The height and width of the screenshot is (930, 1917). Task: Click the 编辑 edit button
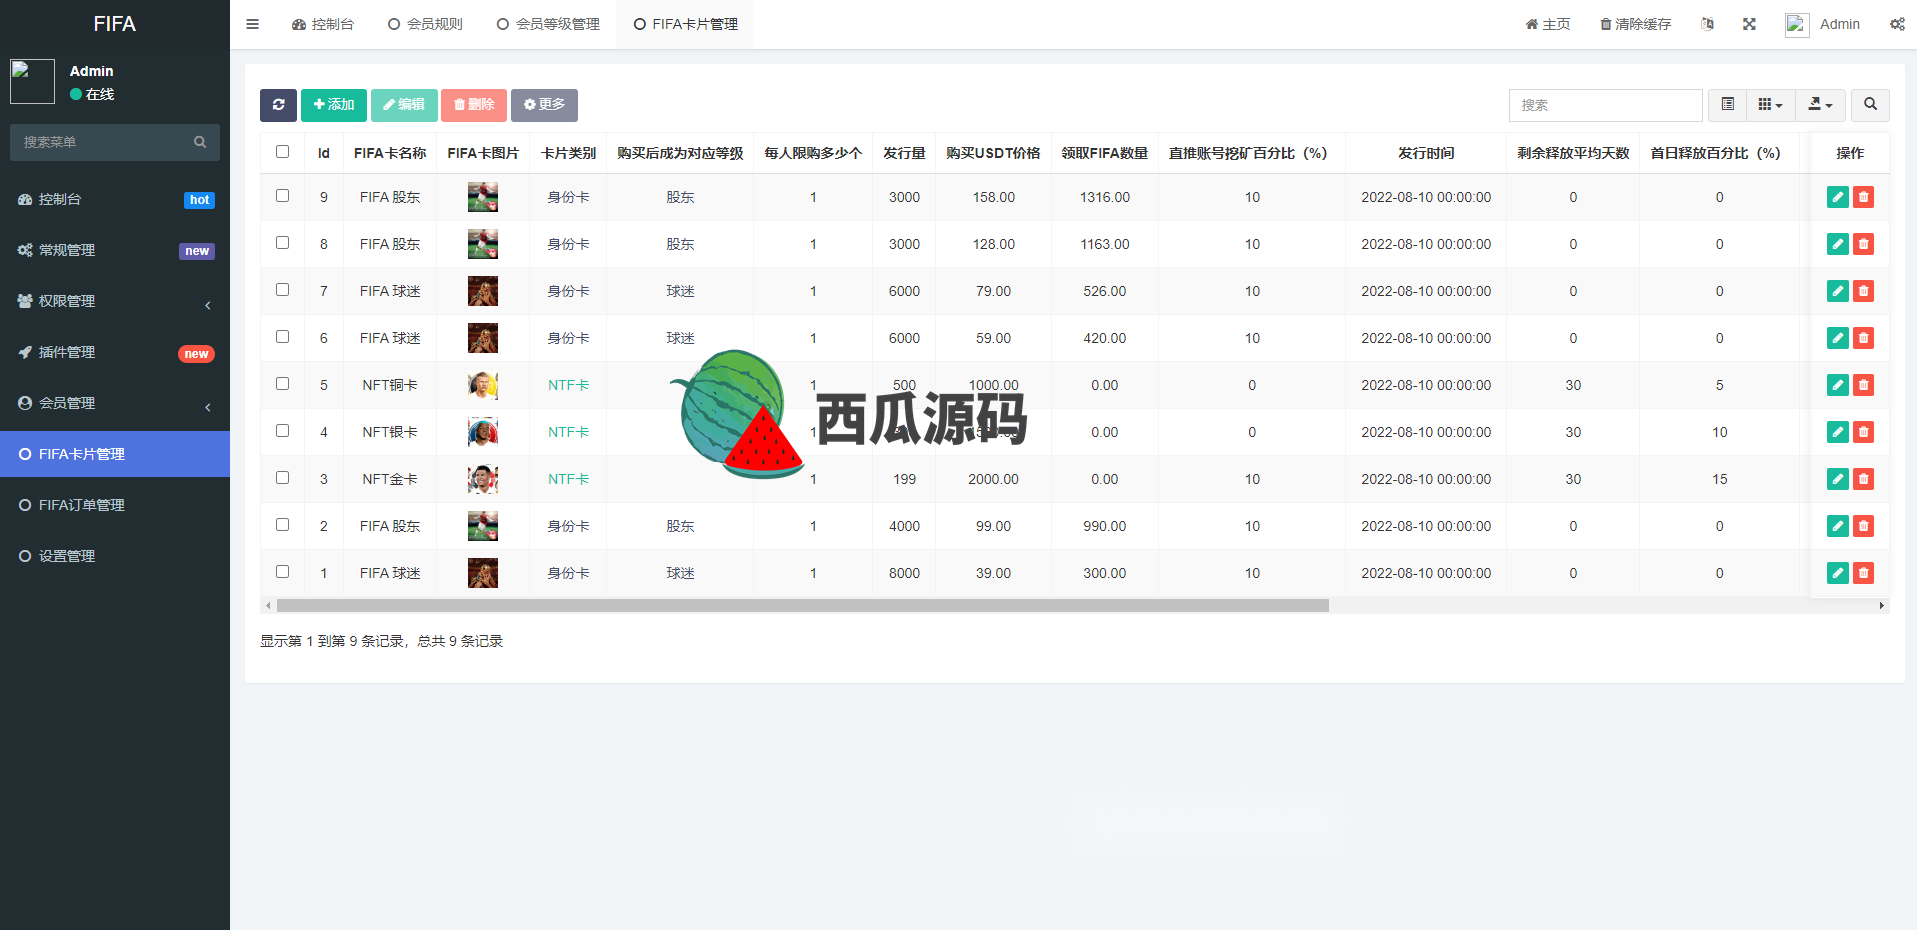click(404, 105)
